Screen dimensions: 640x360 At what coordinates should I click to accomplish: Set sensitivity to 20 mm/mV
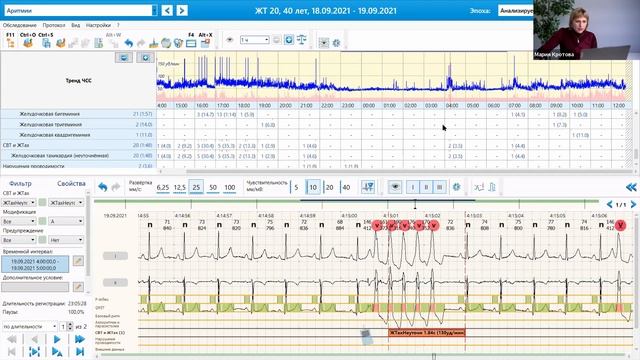[x=329, y=188]
